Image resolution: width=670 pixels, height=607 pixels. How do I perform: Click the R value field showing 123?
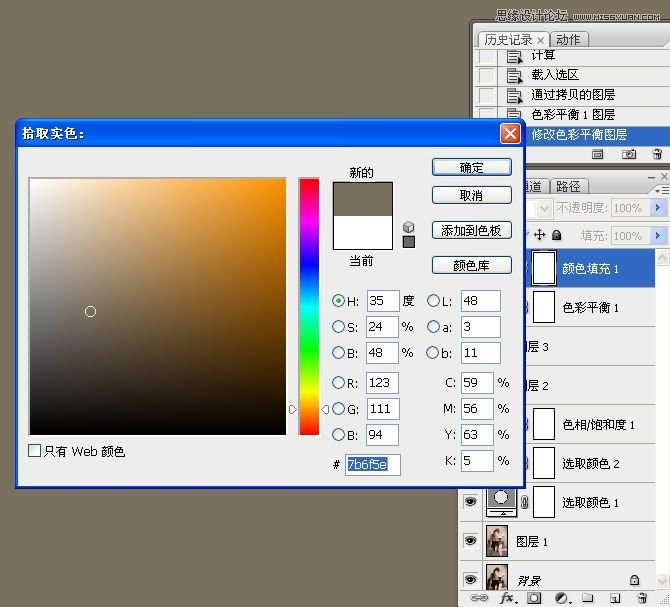382,383
